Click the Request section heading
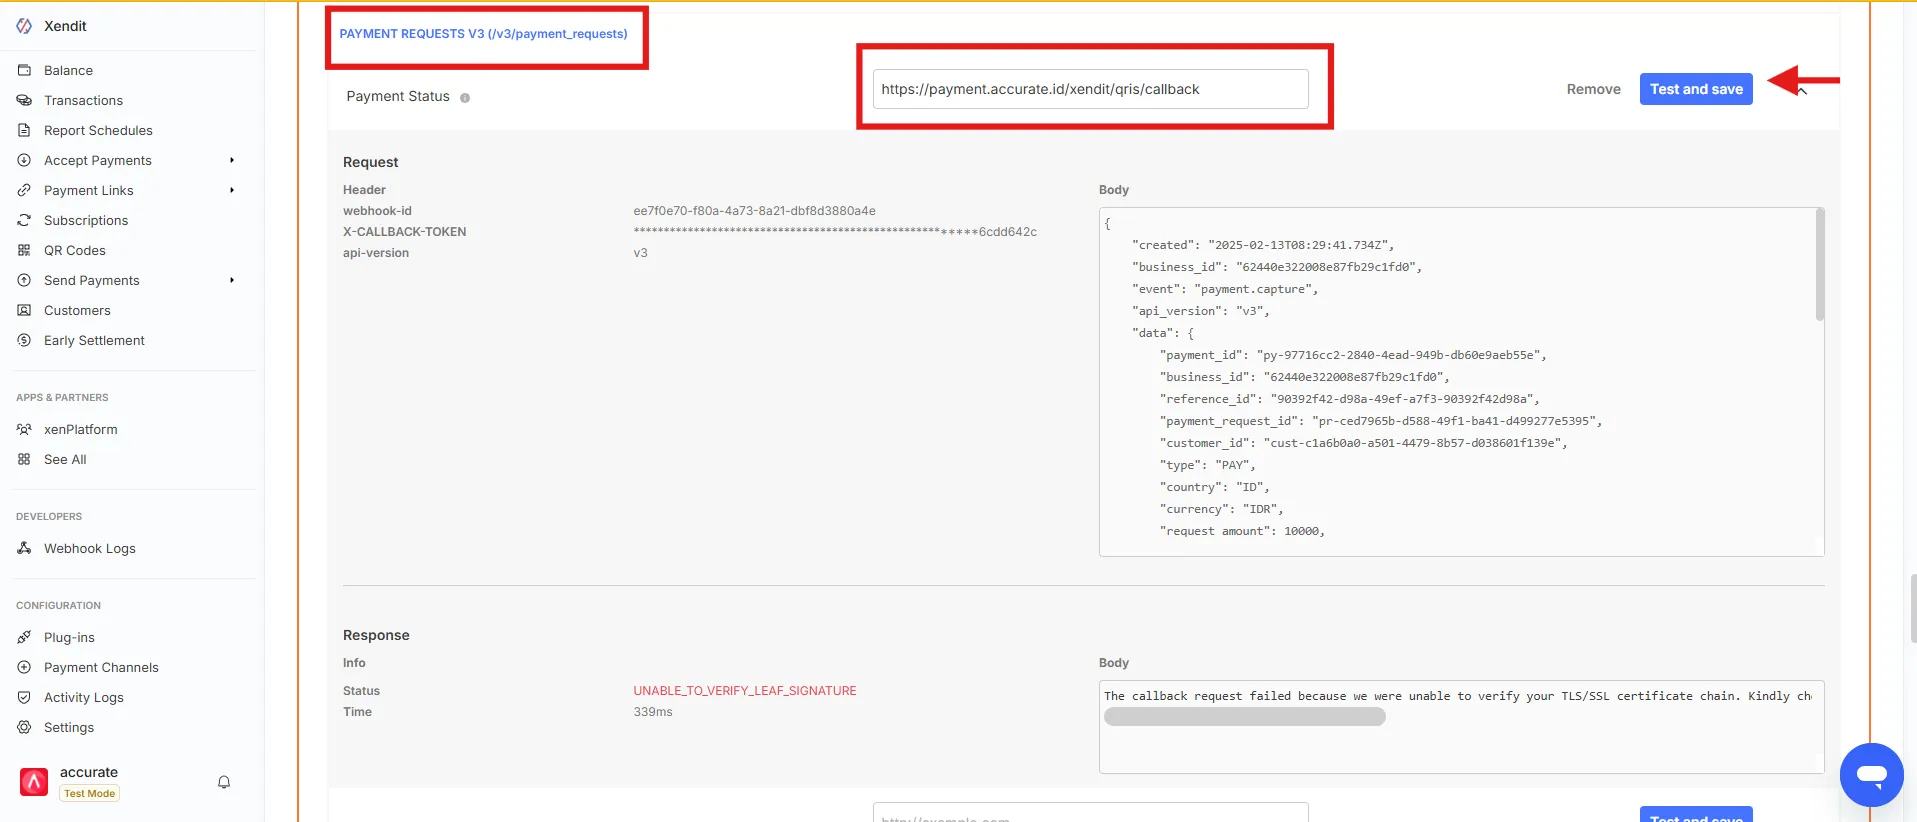 (370, 162)
